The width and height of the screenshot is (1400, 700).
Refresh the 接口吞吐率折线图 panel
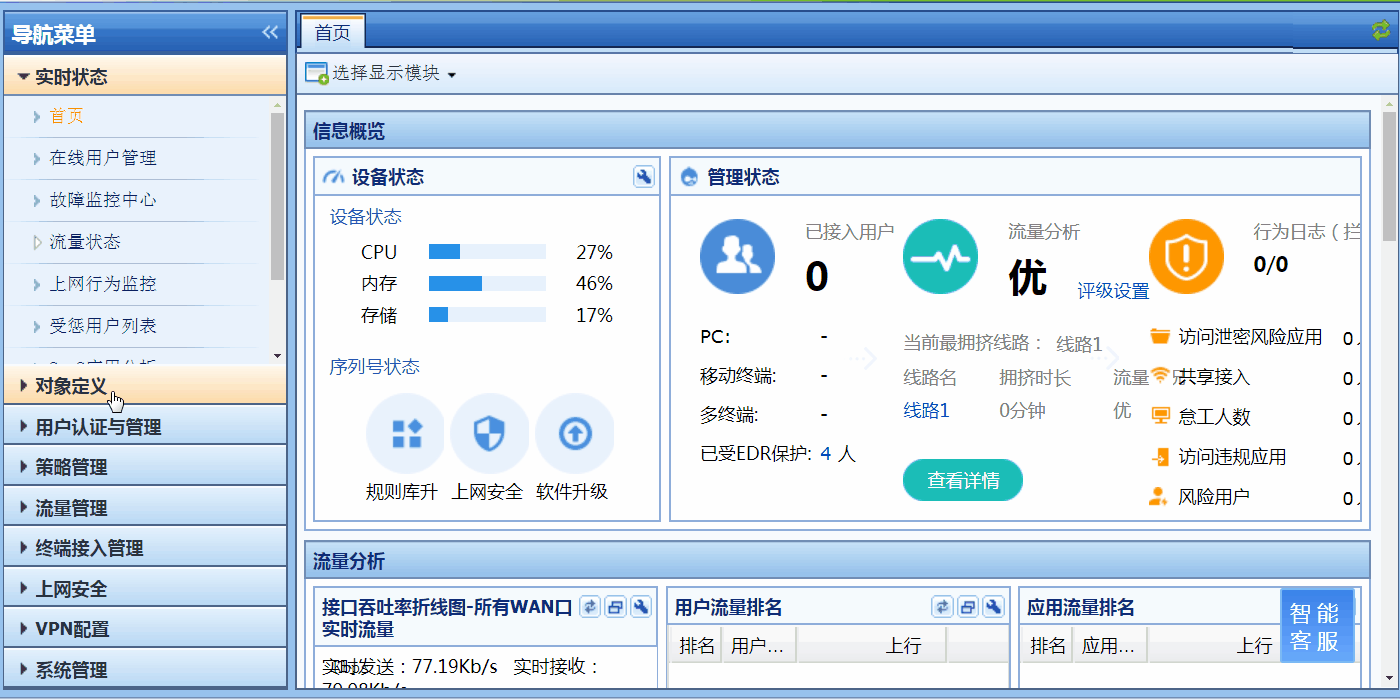pos(589,606)
